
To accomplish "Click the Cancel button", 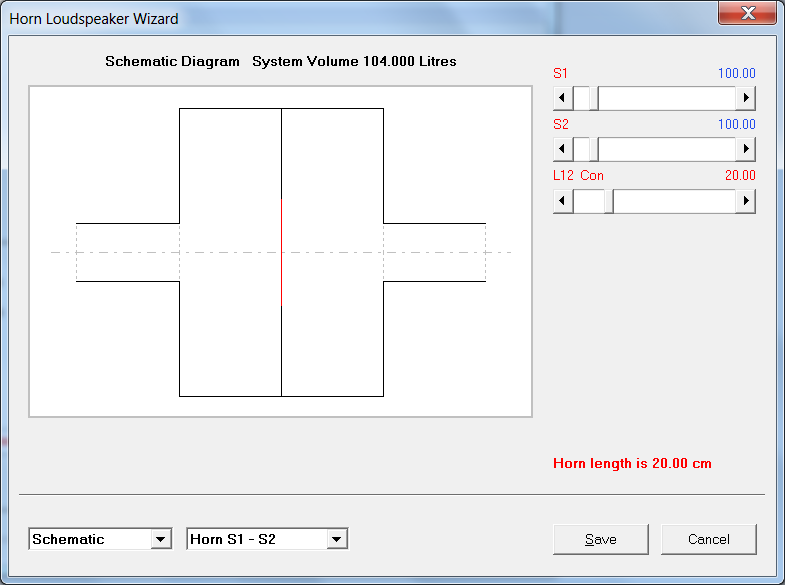I will pos(708,539).
